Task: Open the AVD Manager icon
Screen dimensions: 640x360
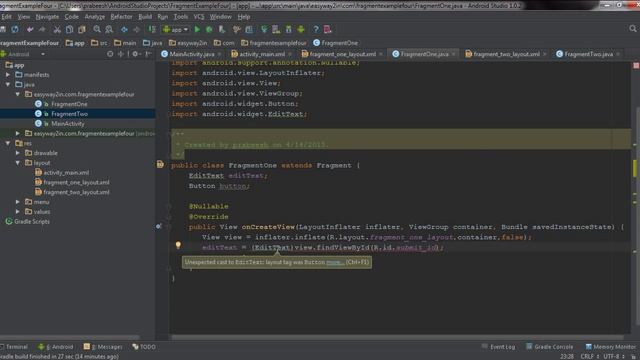Action: coord(276,29)
